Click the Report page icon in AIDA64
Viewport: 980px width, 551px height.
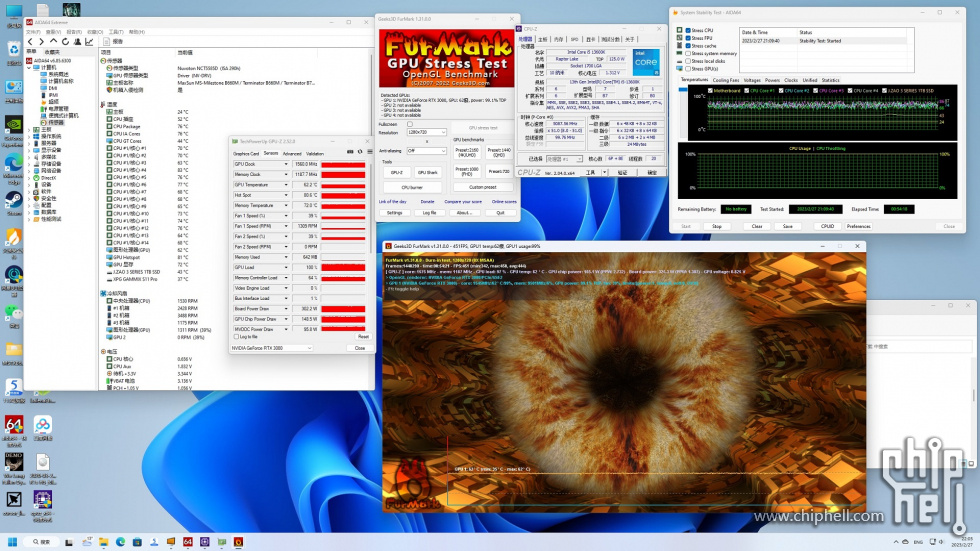[106, 42]
